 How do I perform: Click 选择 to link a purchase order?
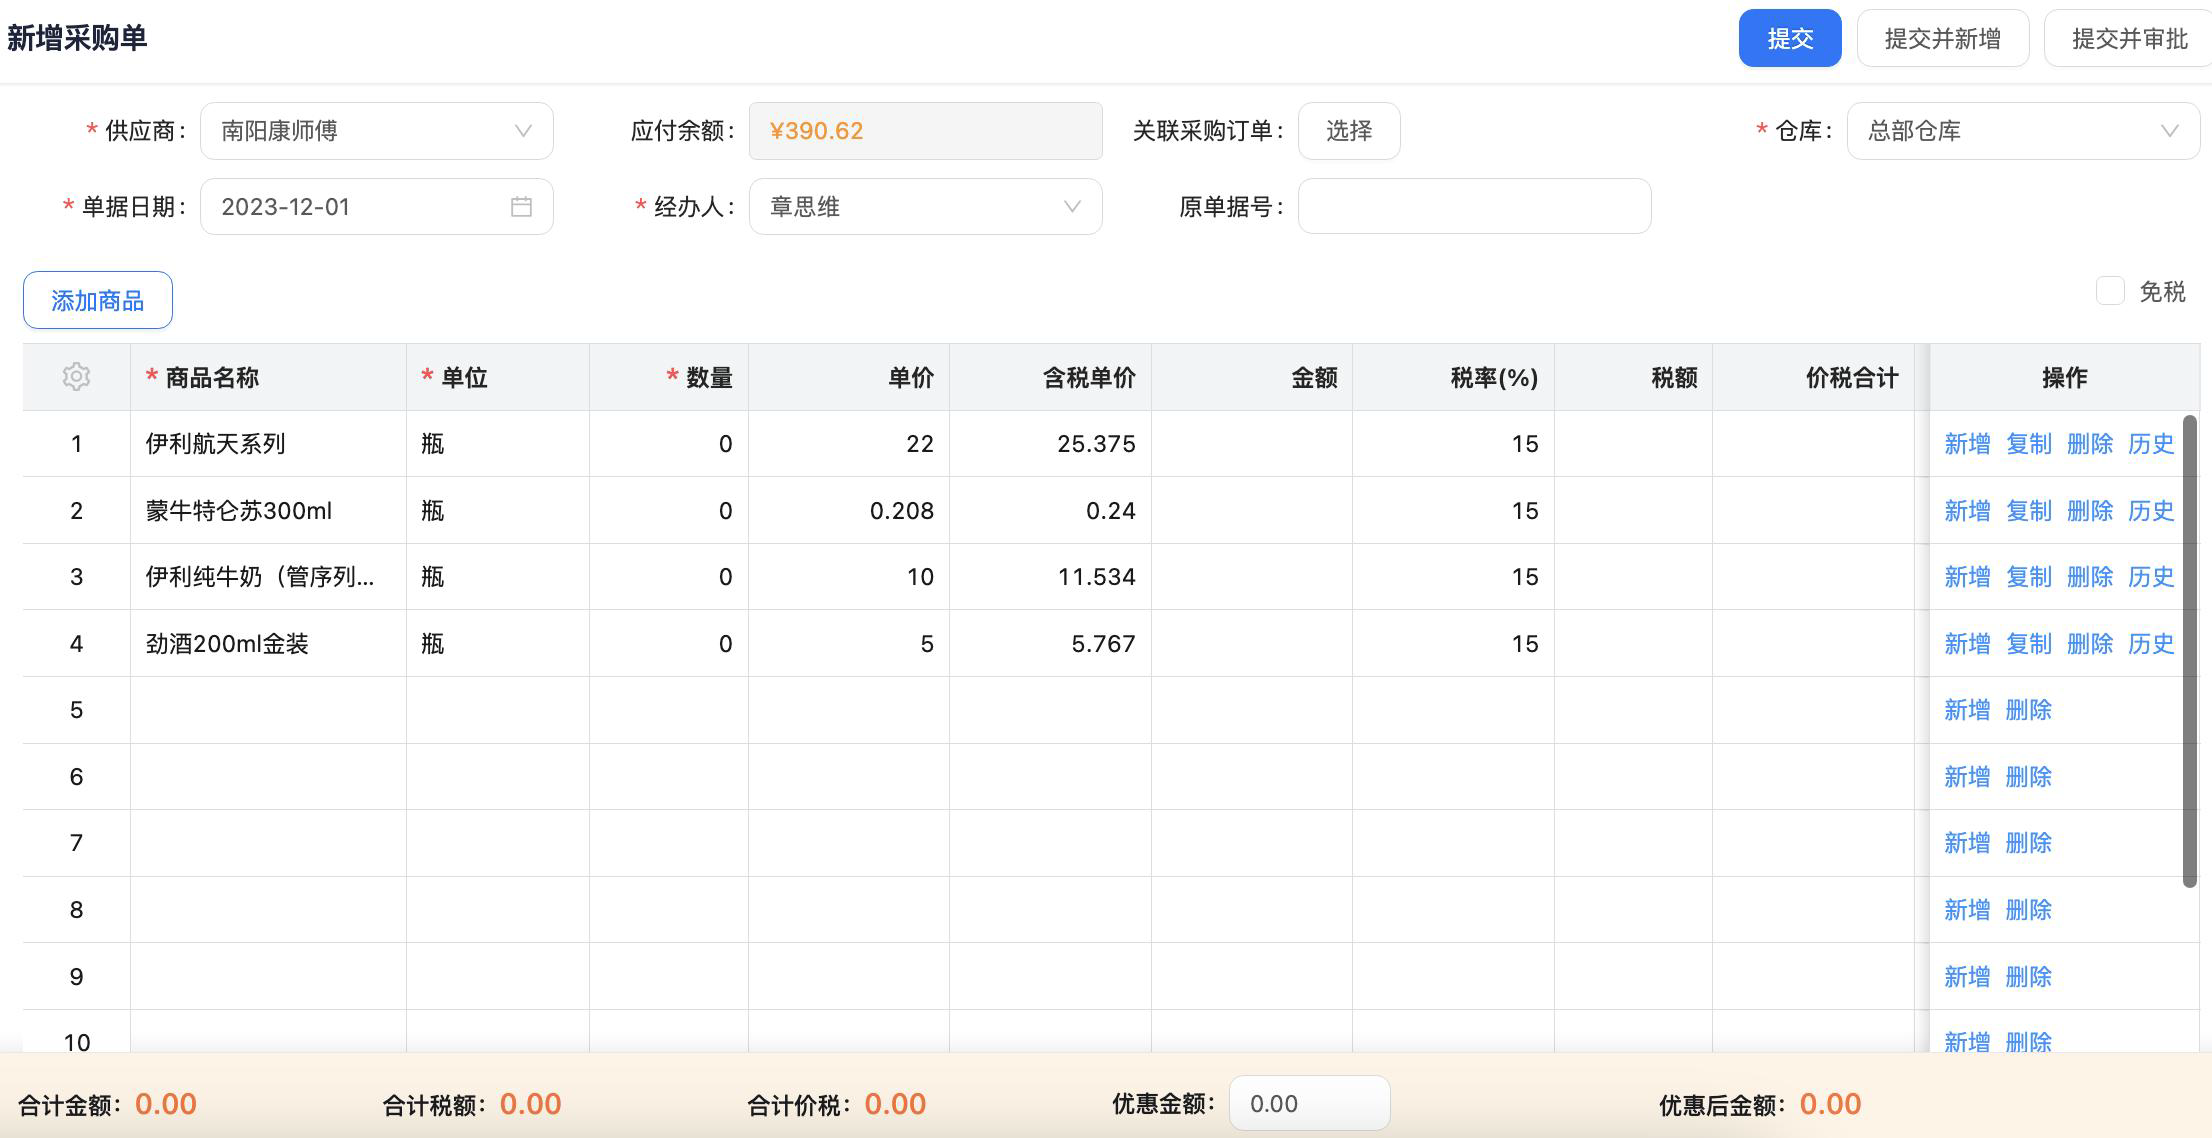[1348, 130]
